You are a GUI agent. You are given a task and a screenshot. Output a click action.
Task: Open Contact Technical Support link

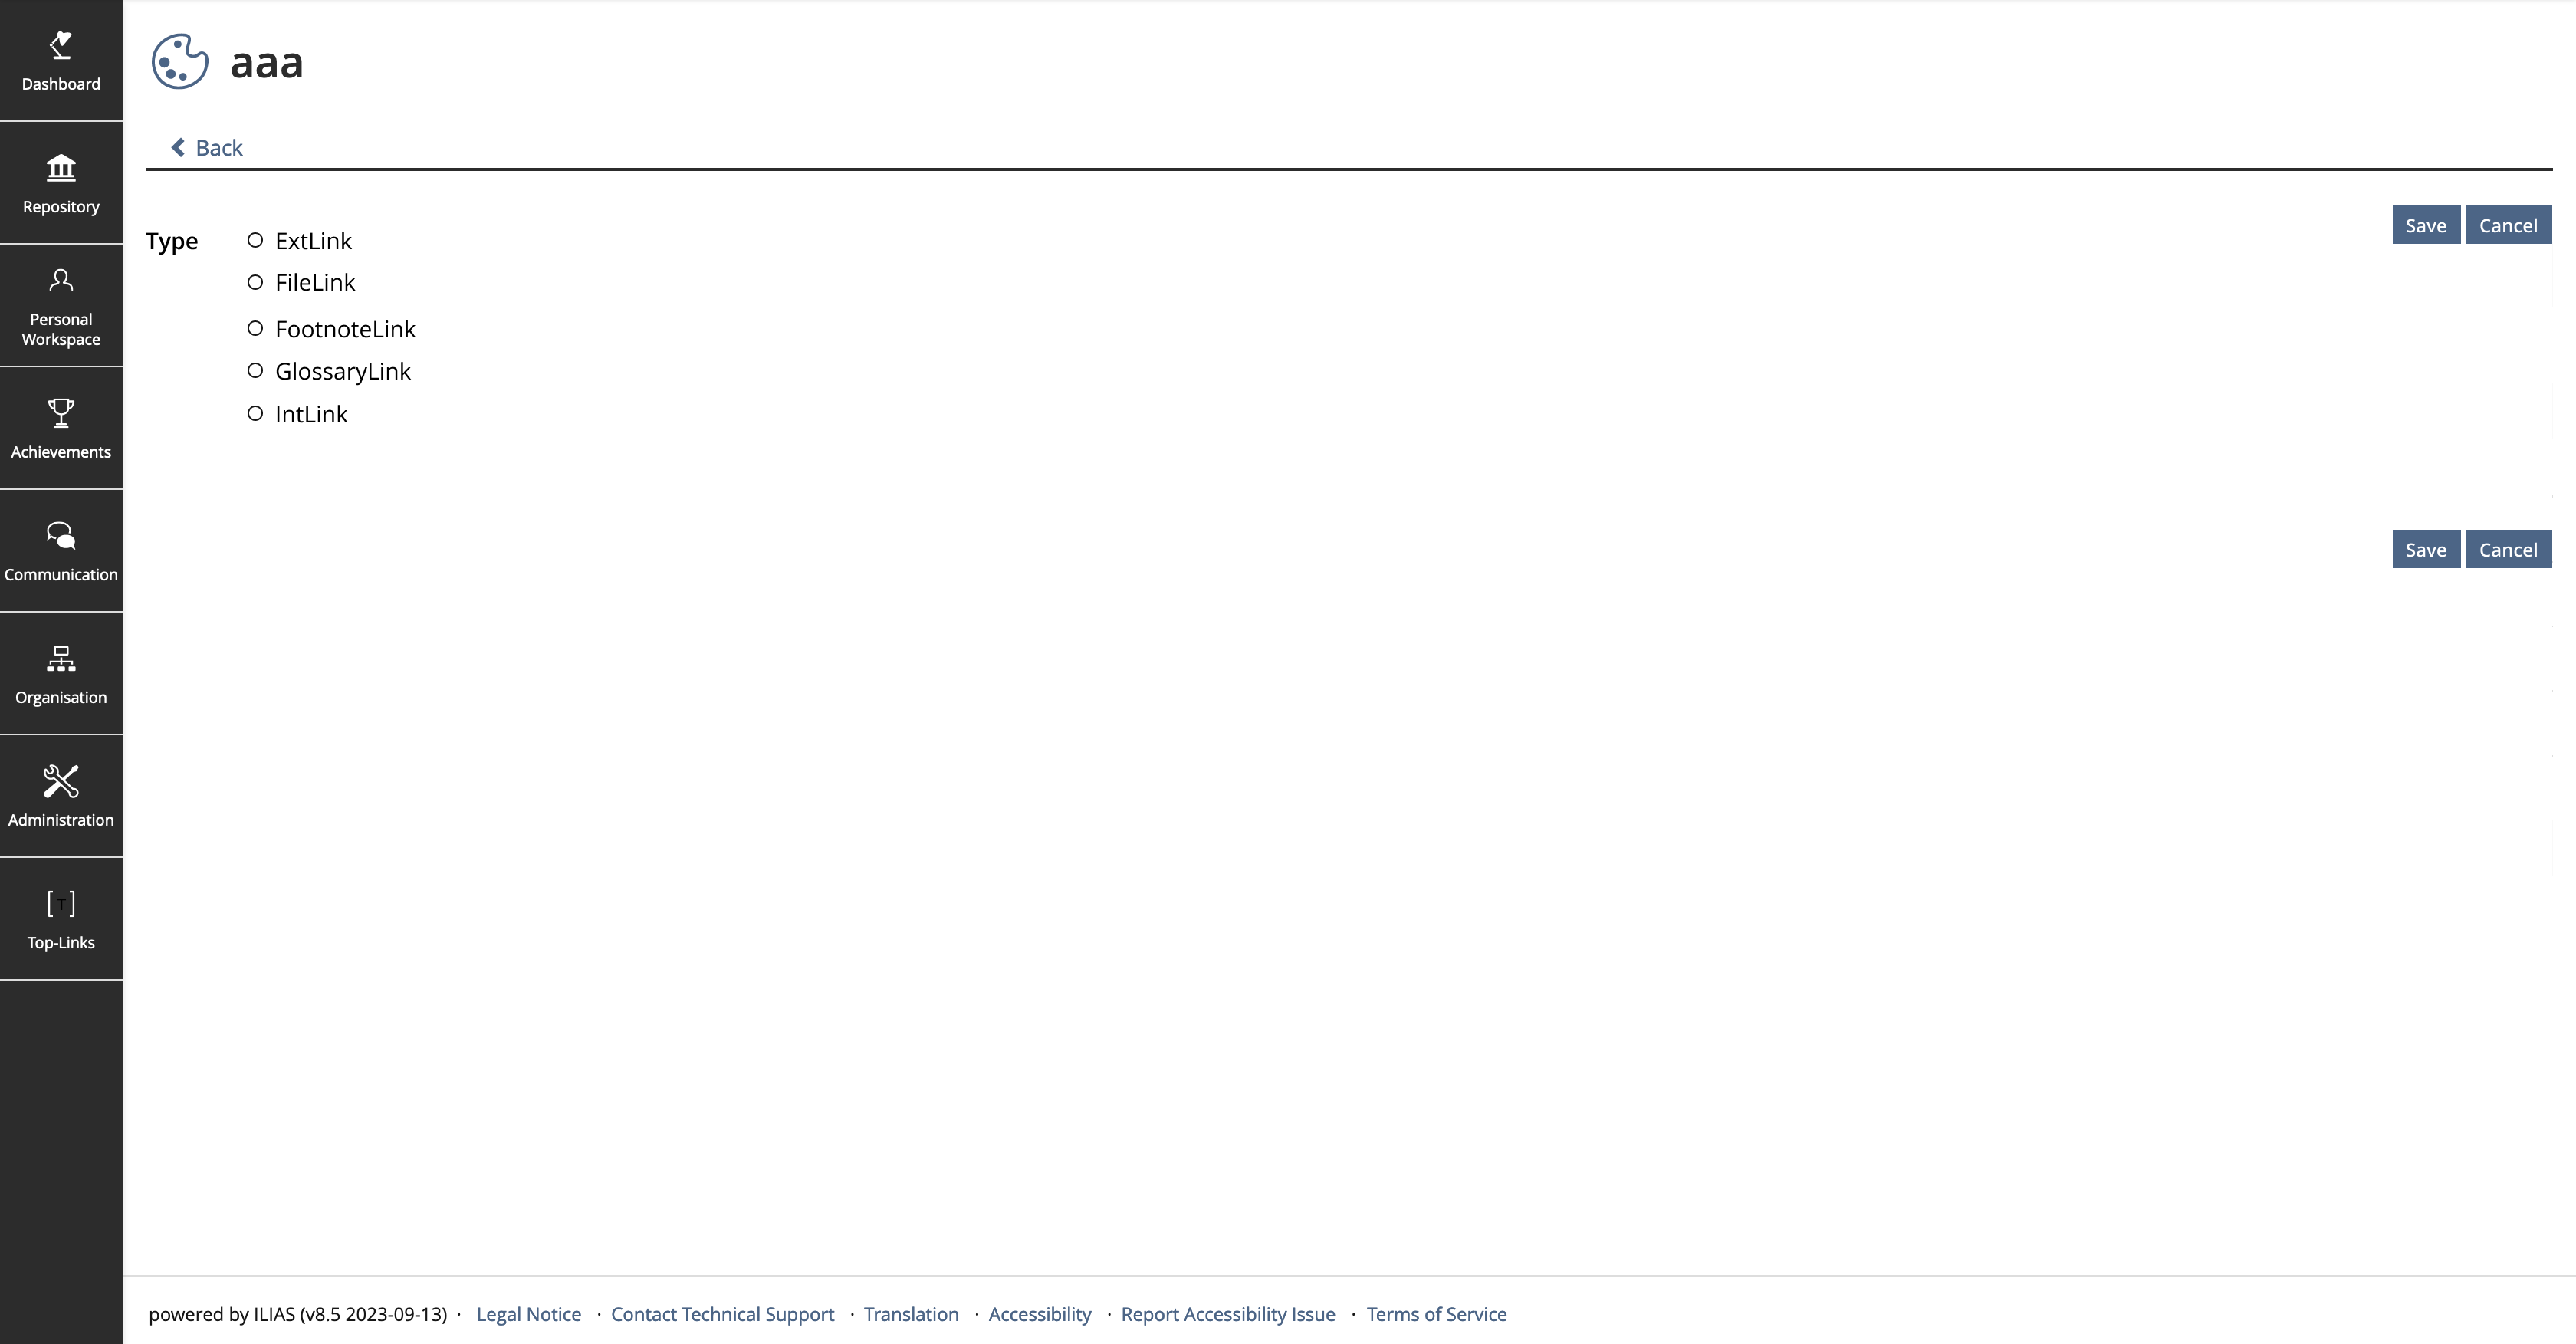click(x=722, y=1314)
